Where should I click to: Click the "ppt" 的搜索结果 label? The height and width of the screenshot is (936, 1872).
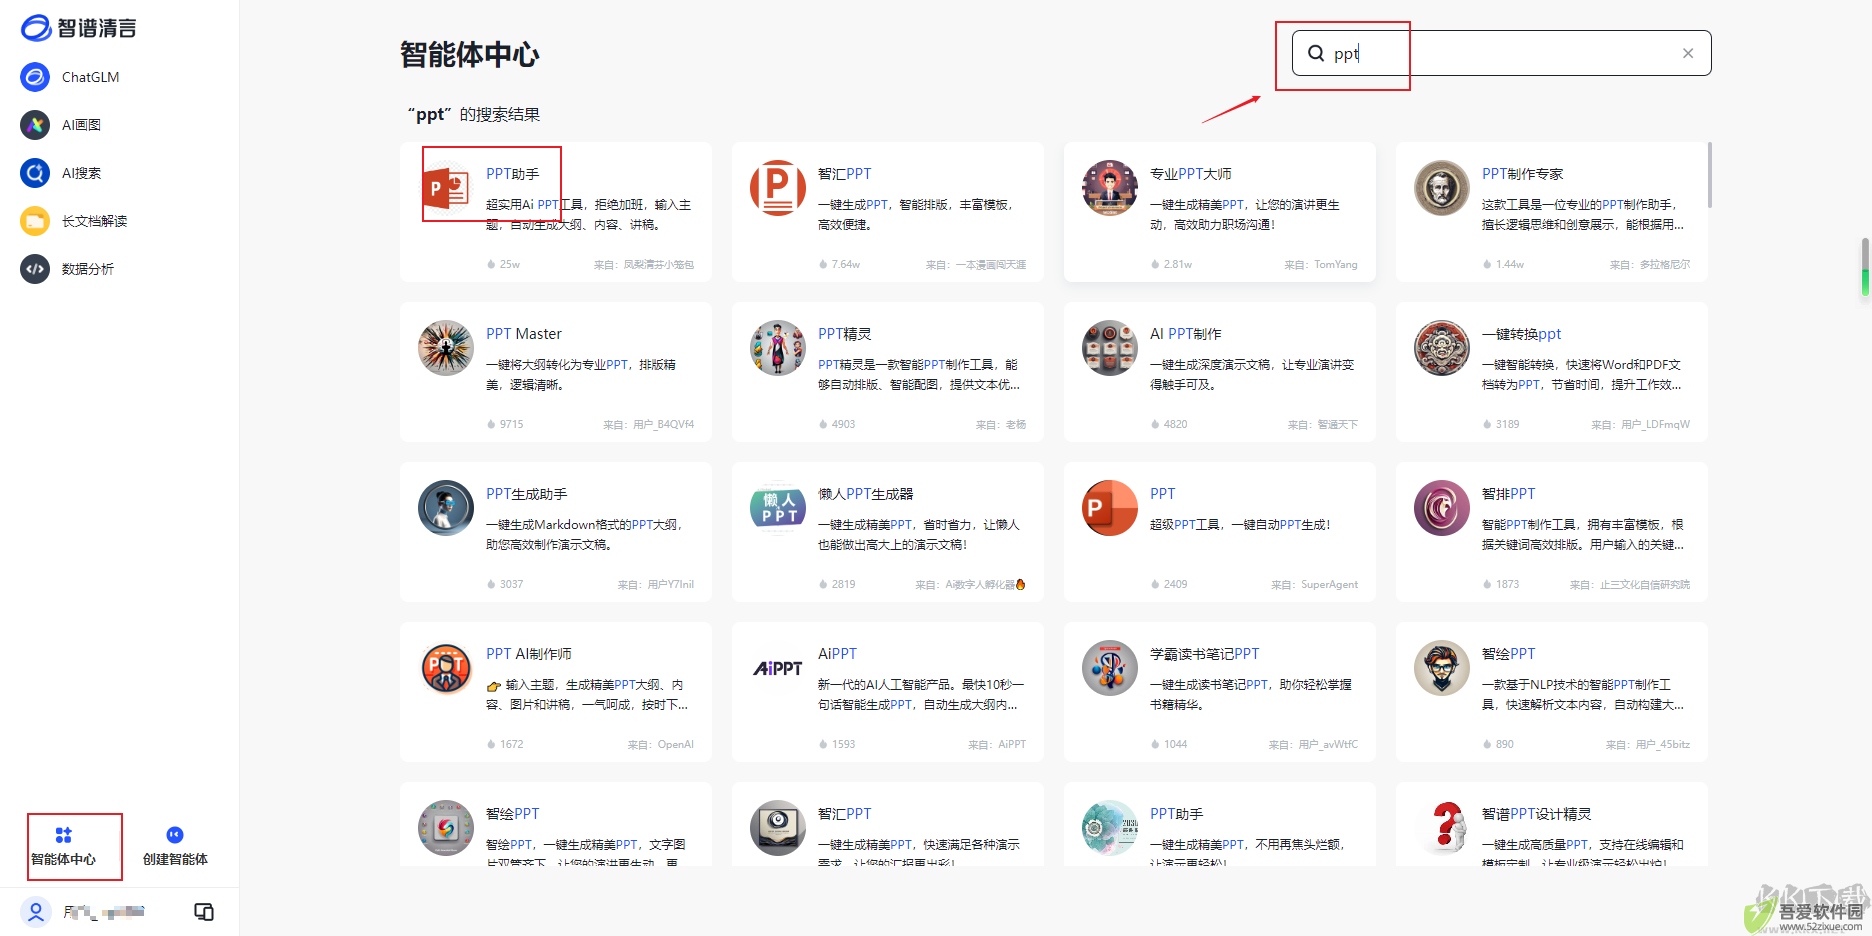pos(473,115)
